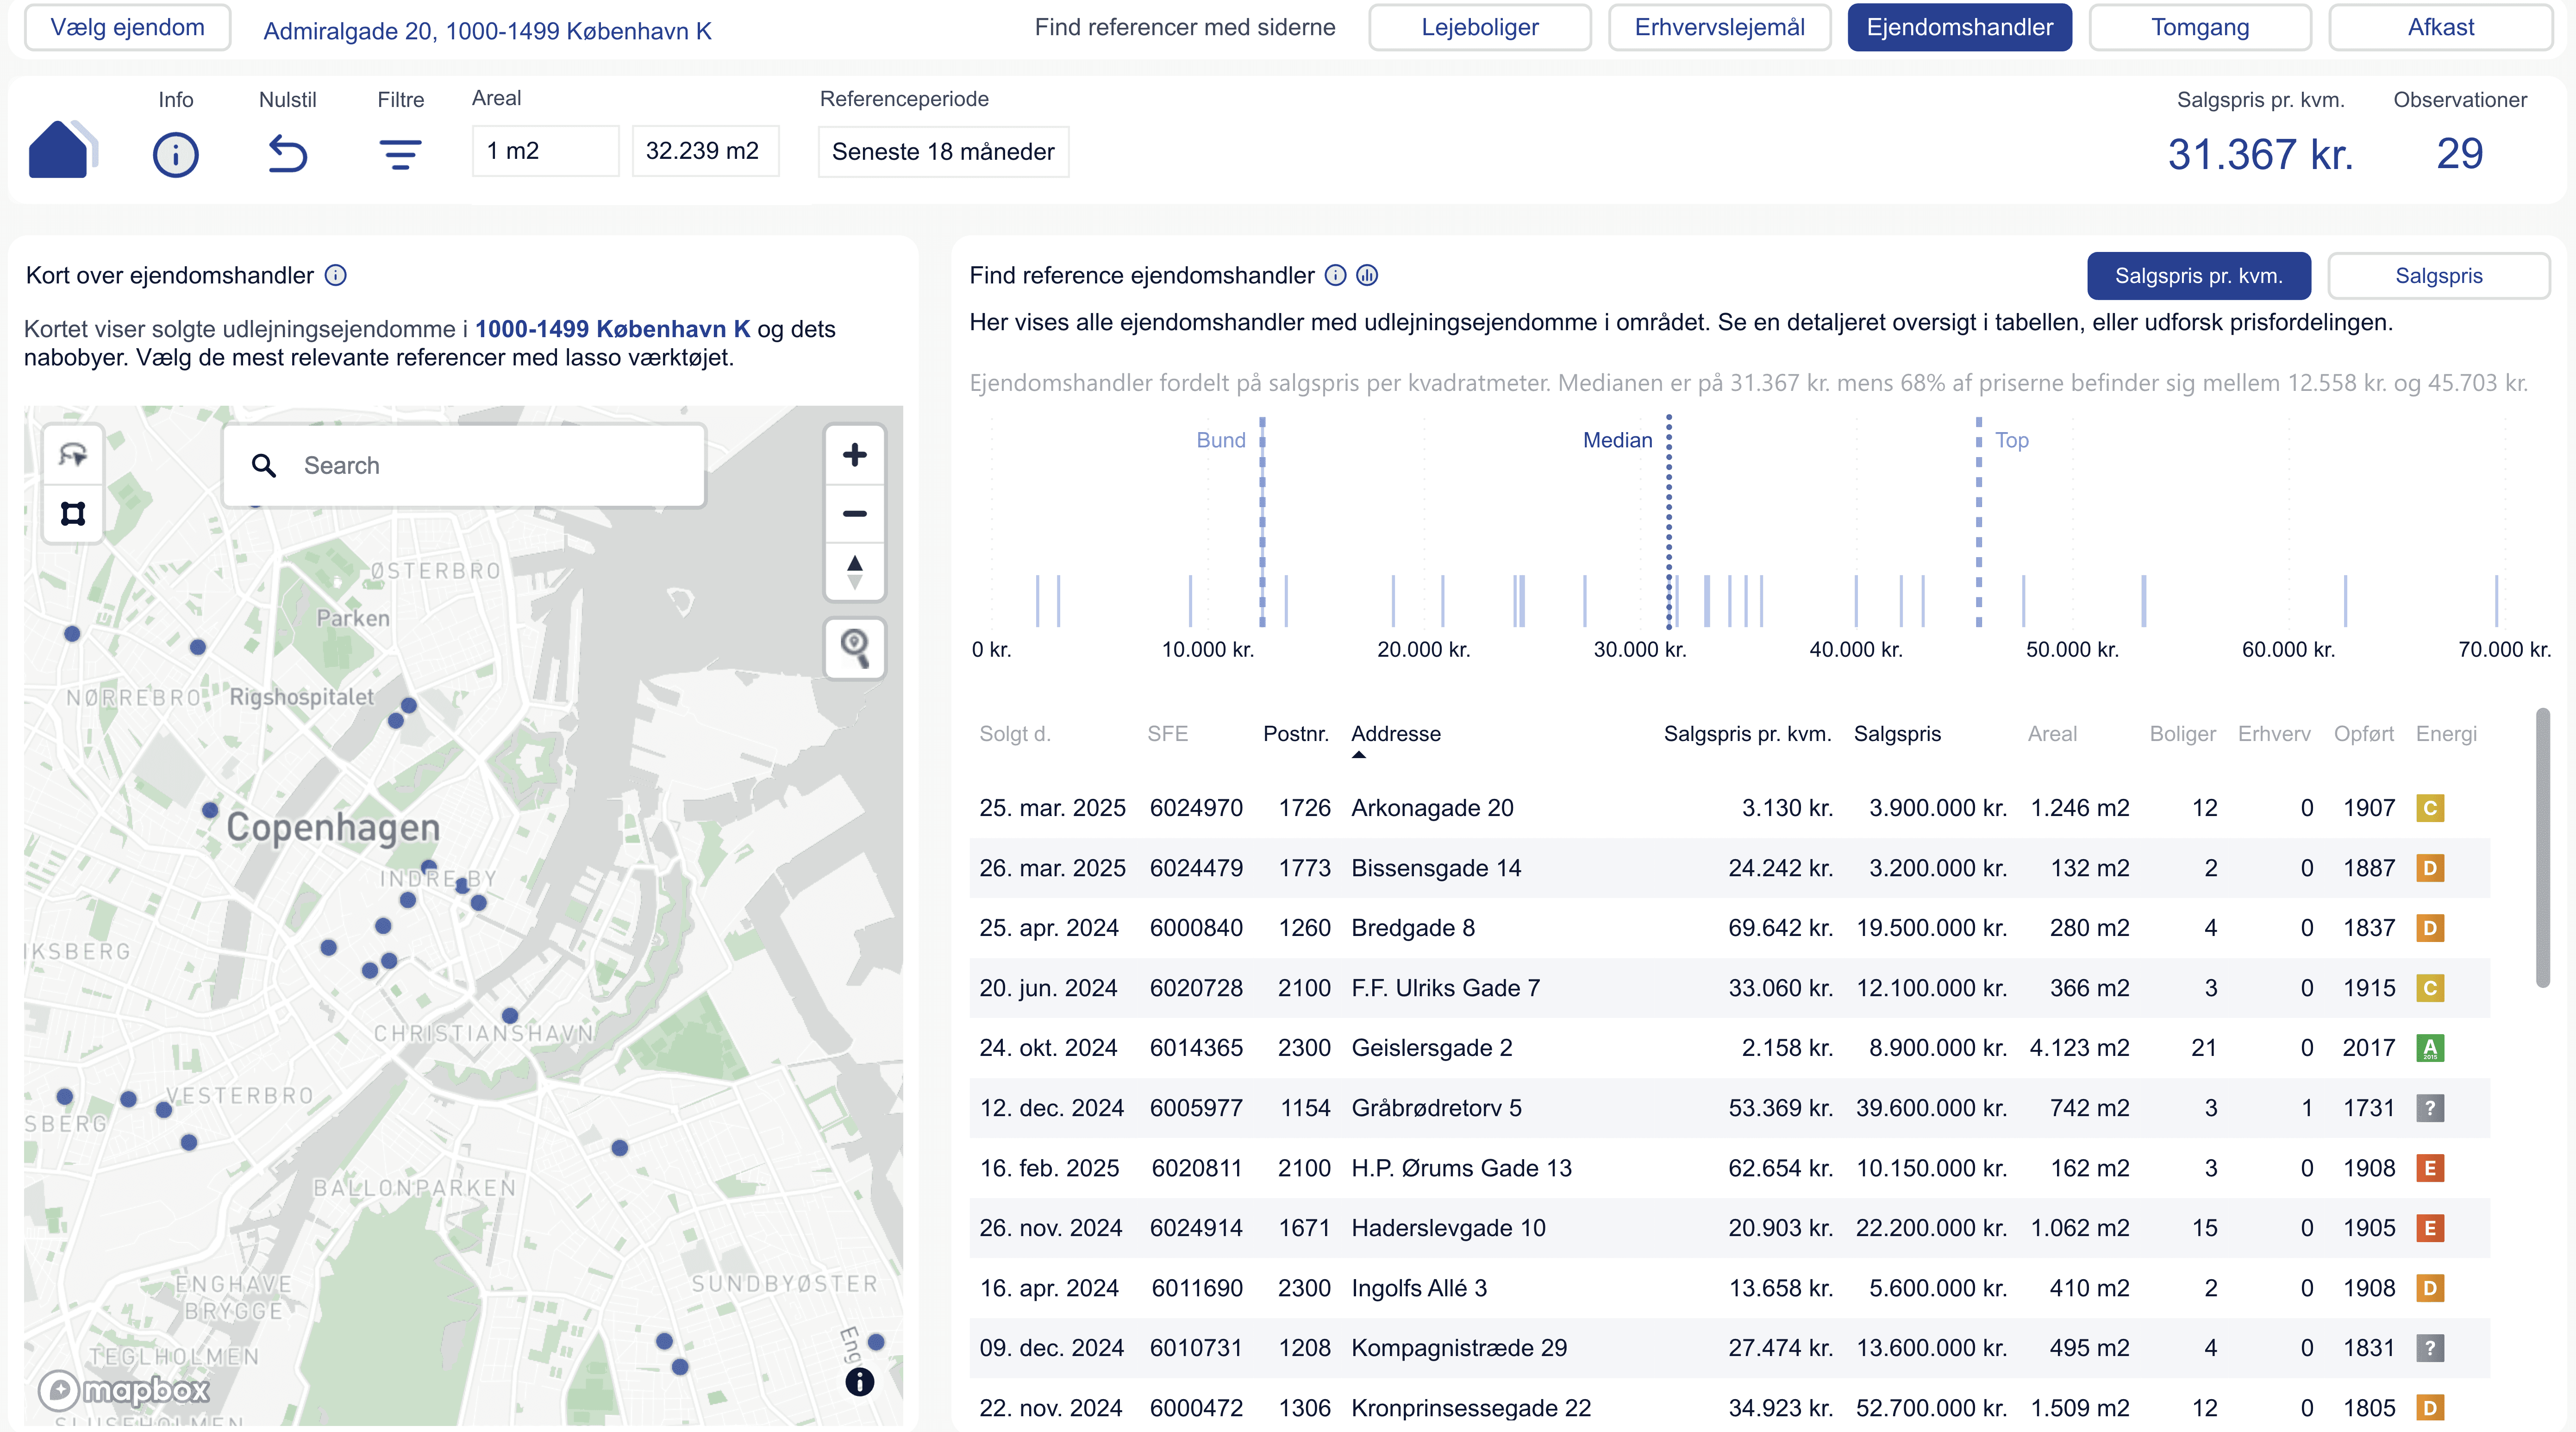The image size is (2576, 1432).
Task: Click the Median marker line in chart
Action: (1668, 520)
